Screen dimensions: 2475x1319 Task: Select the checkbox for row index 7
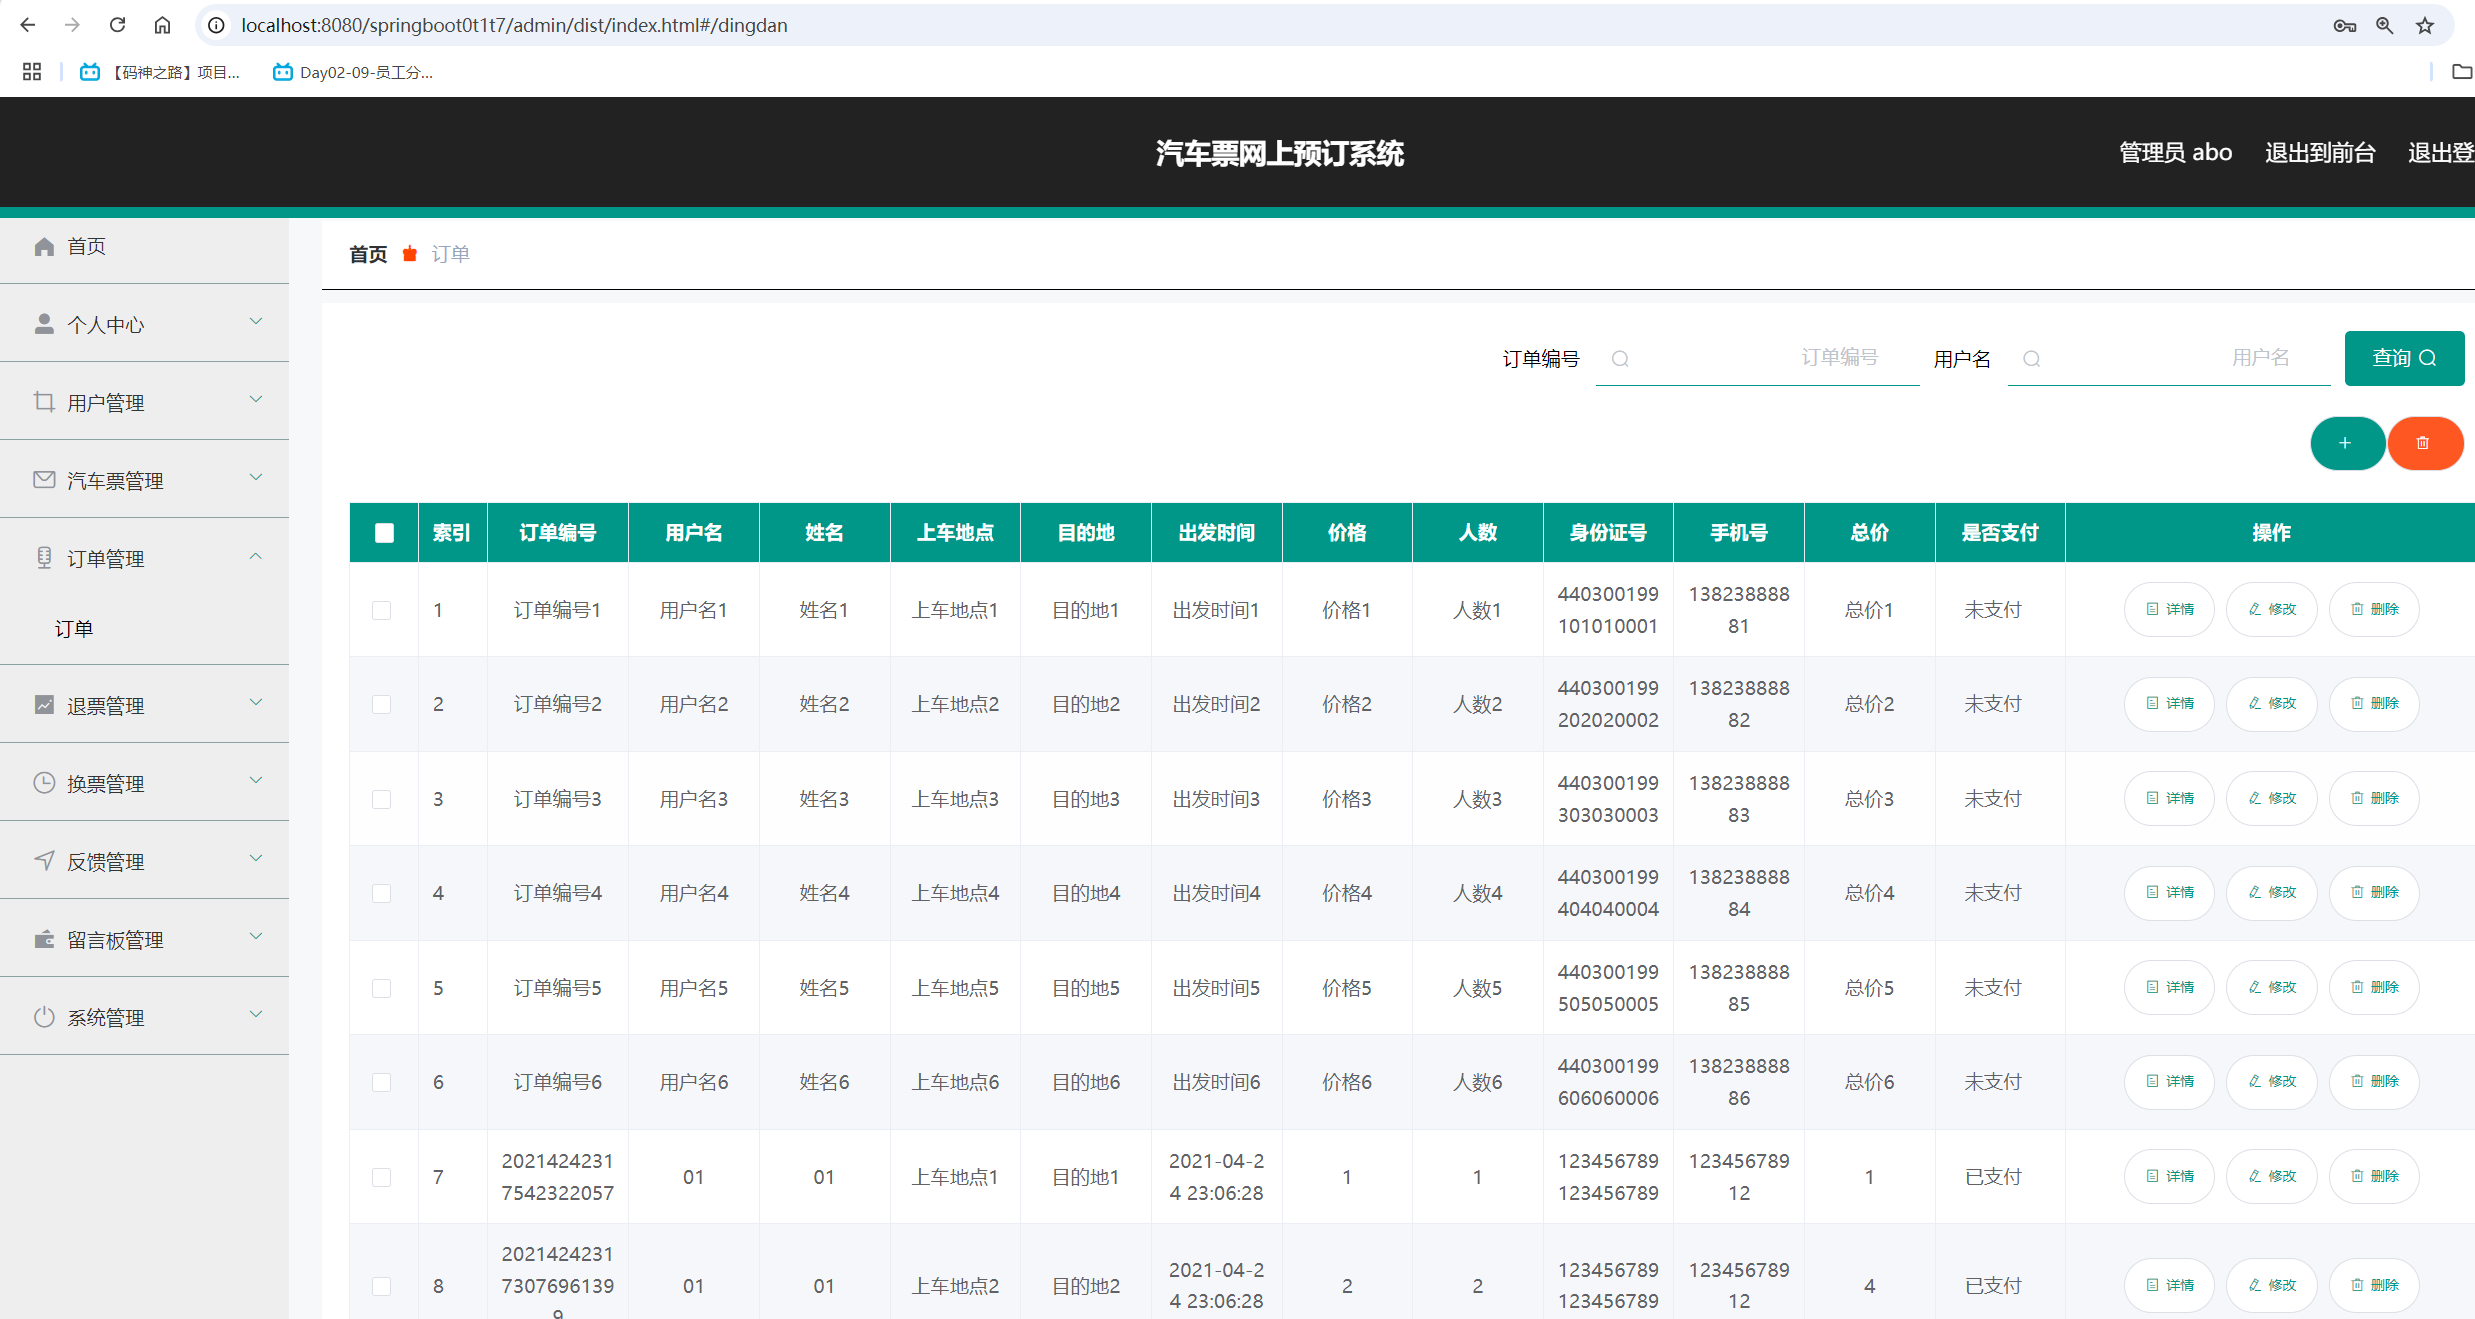(382, 1177)
